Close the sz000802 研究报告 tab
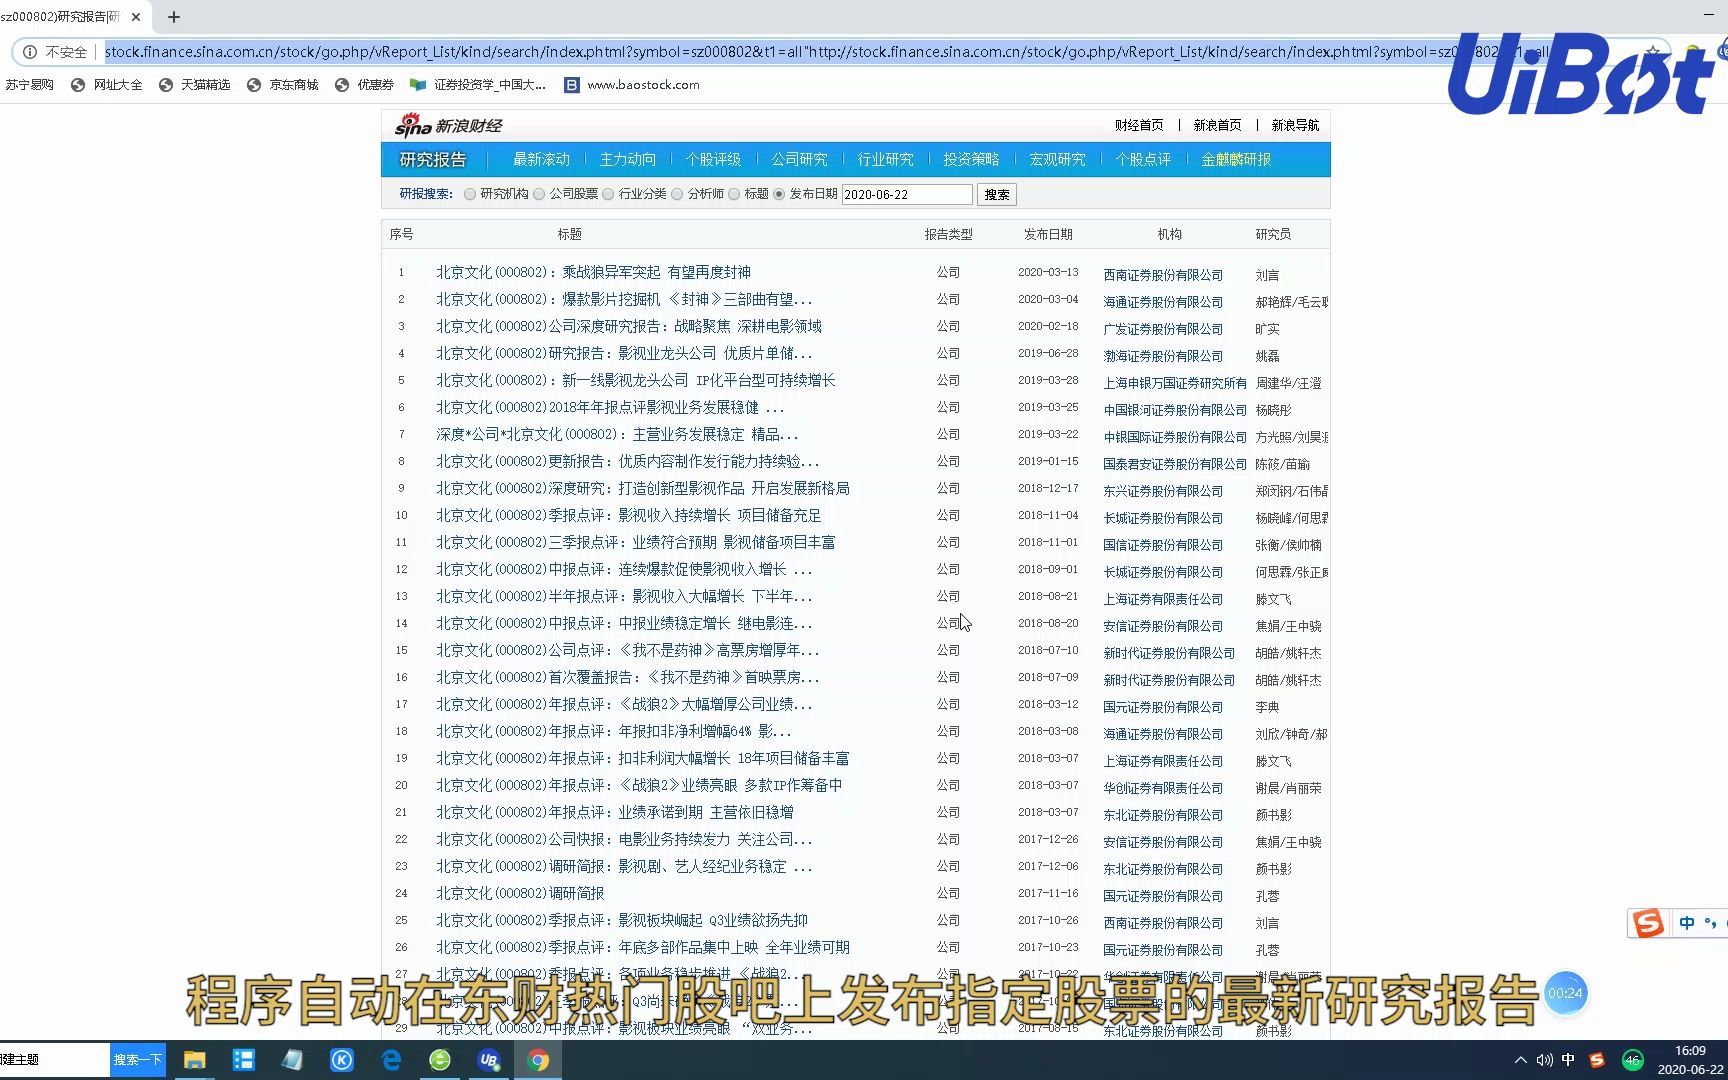The width and height of the screenshot is (1728, 1080). pyautogui.click(x=136, y=17)
